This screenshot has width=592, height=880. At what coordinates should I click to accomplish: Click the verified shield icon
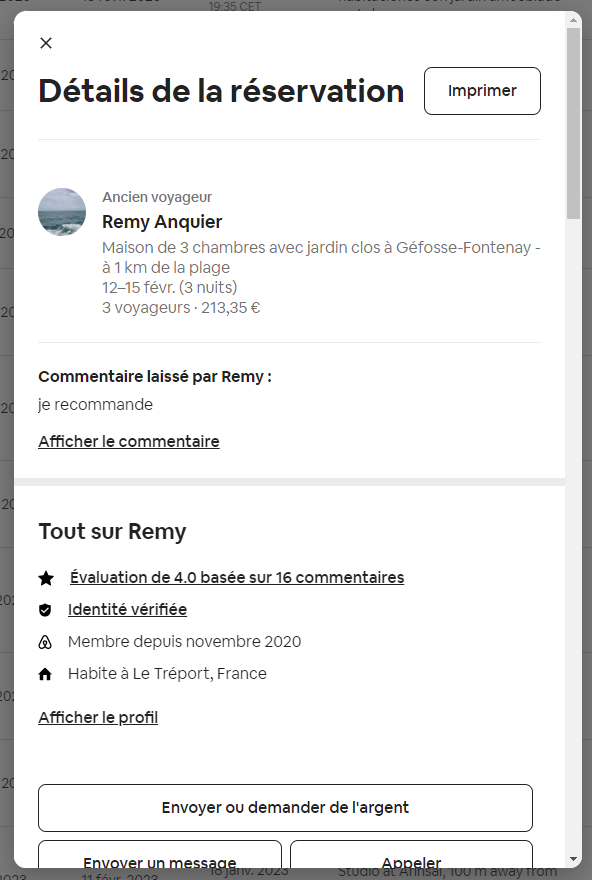pyautogui.click(x=45, y=610)
